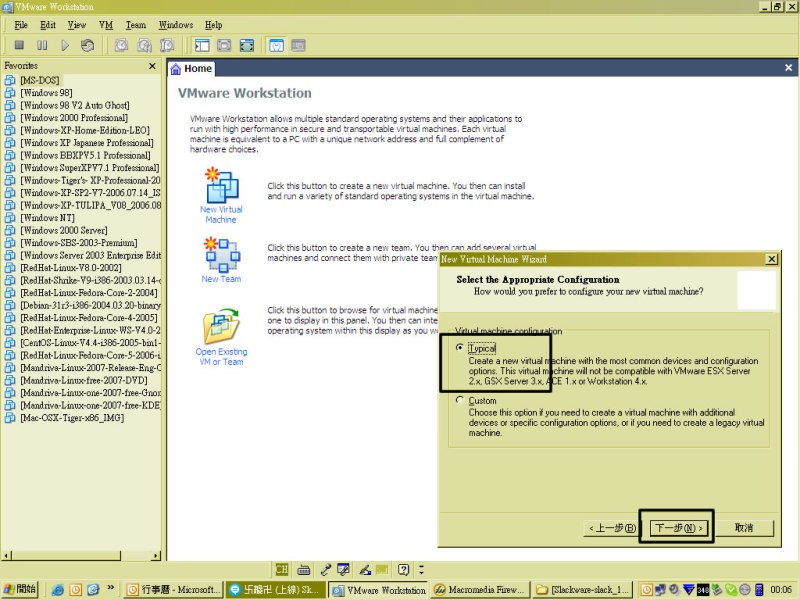Select [RedHat-Linux-V8.0-2002] in Favorites
Viewport: 800px width, 600px height.
71,268
